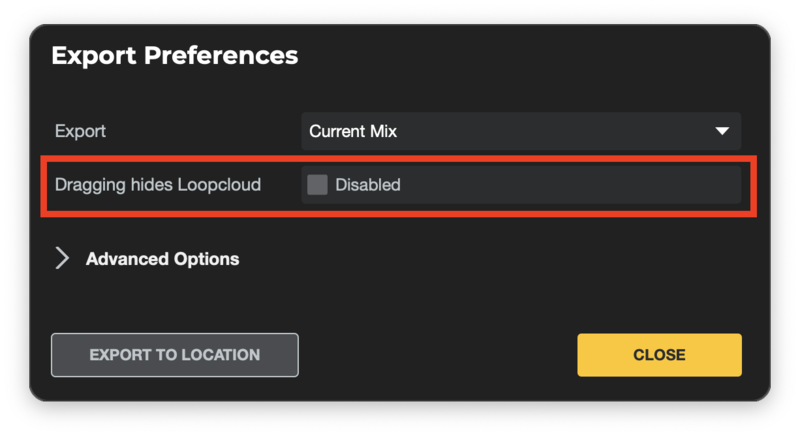This screenshot has width=800, height=436.
Task: Click the Disabled label beside the checkbox
Action: [368, 185]
